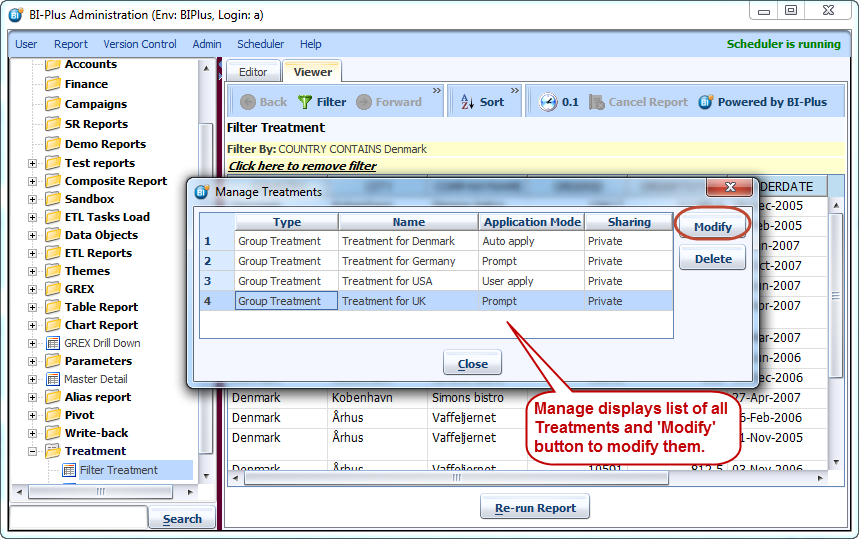Click the Cancel Report icon
The image size is (859, 539).
coord(597,102)
